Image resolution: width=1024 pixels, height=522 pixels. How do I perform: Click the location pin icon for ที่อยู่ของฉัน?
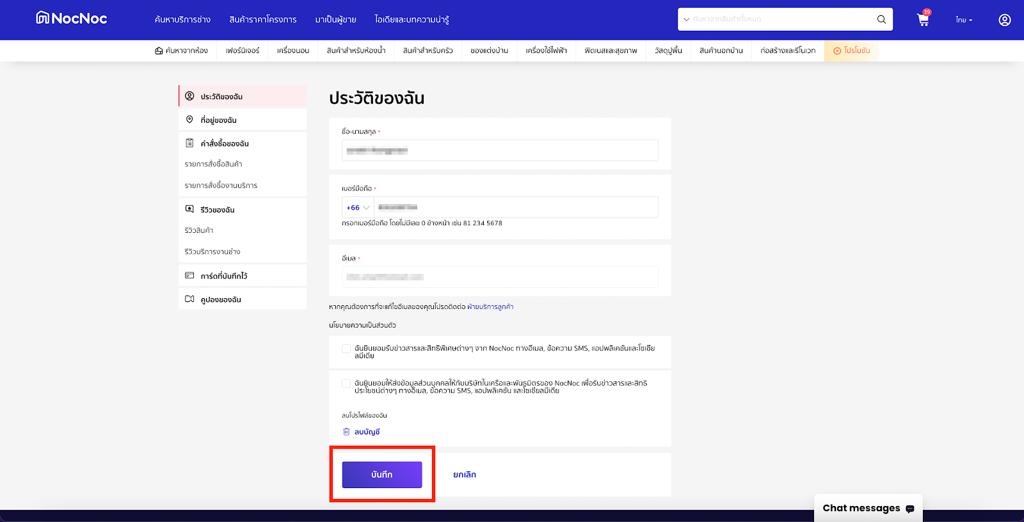click(x=189, y=120)
